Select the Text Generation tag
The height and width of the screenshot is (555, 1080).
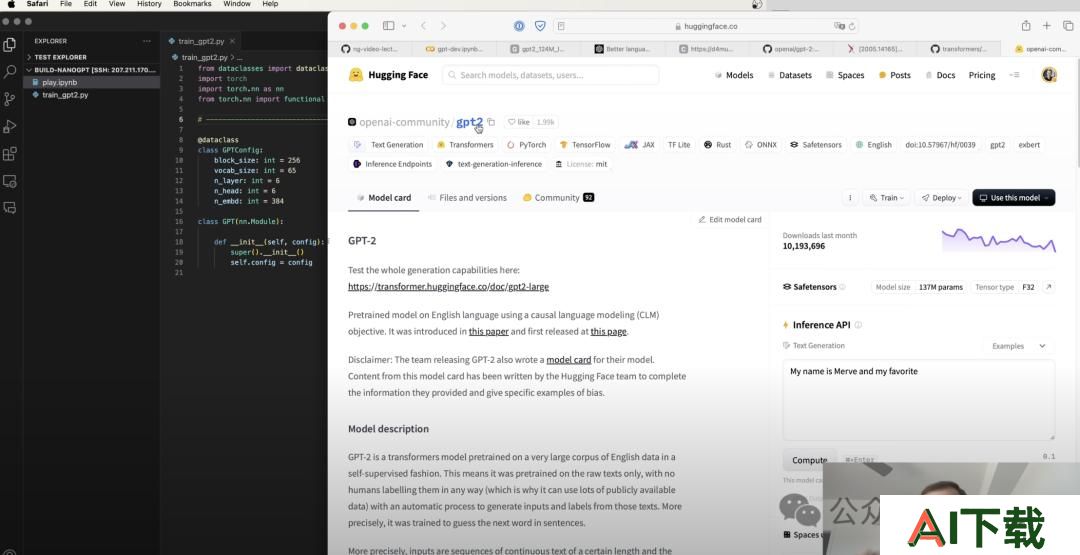coord(391,145)
